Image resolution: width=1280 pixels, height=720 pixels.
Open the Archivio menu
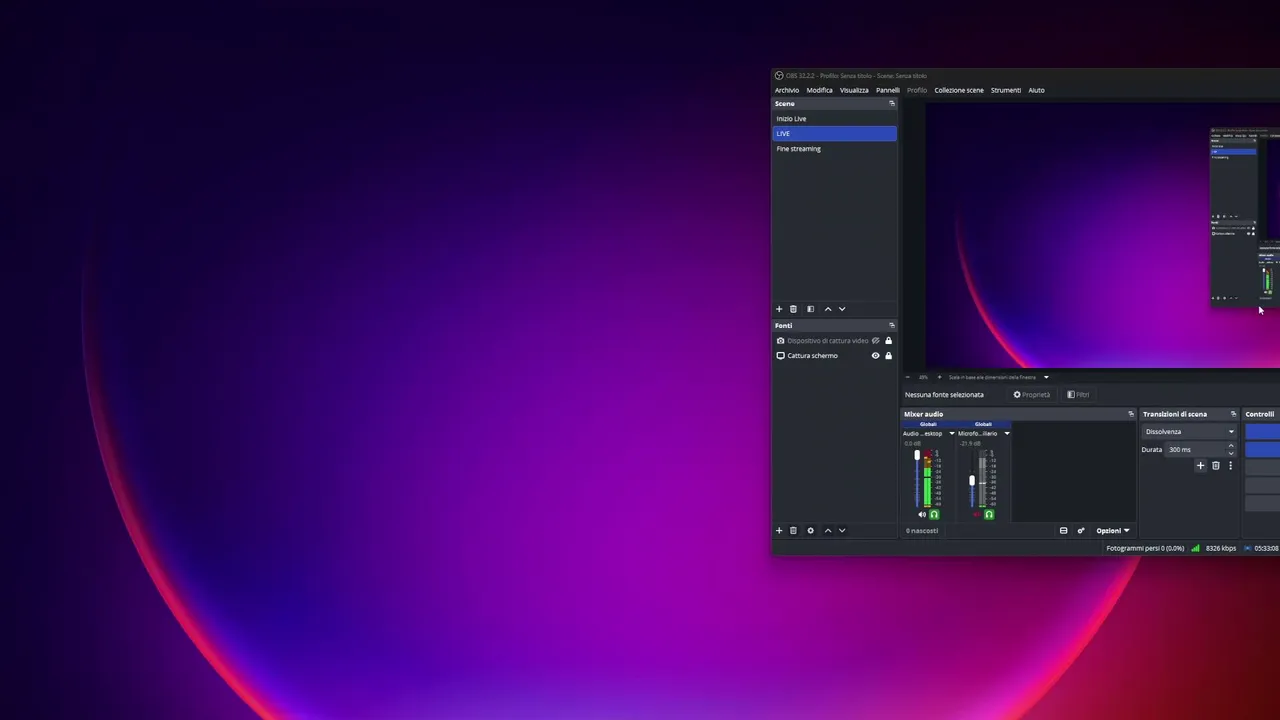click(x=787, y=90)
